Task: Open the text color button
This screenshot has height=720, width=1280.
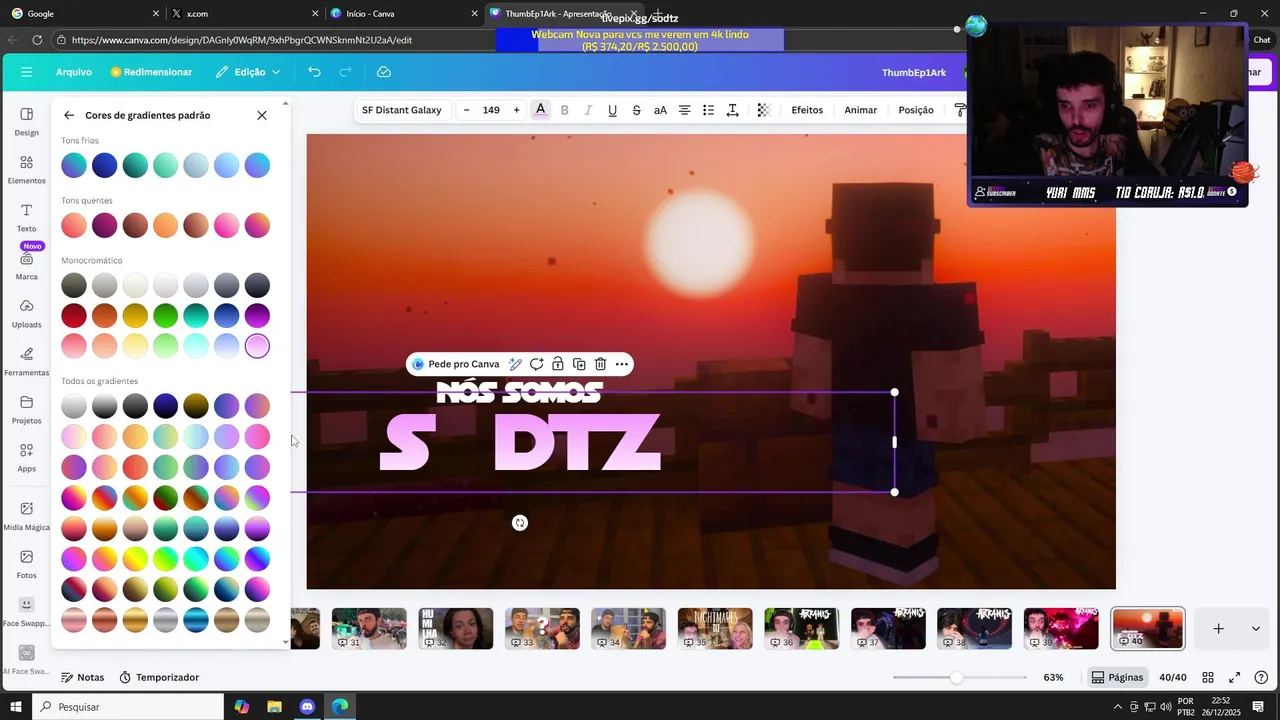Action: (540, 110)
